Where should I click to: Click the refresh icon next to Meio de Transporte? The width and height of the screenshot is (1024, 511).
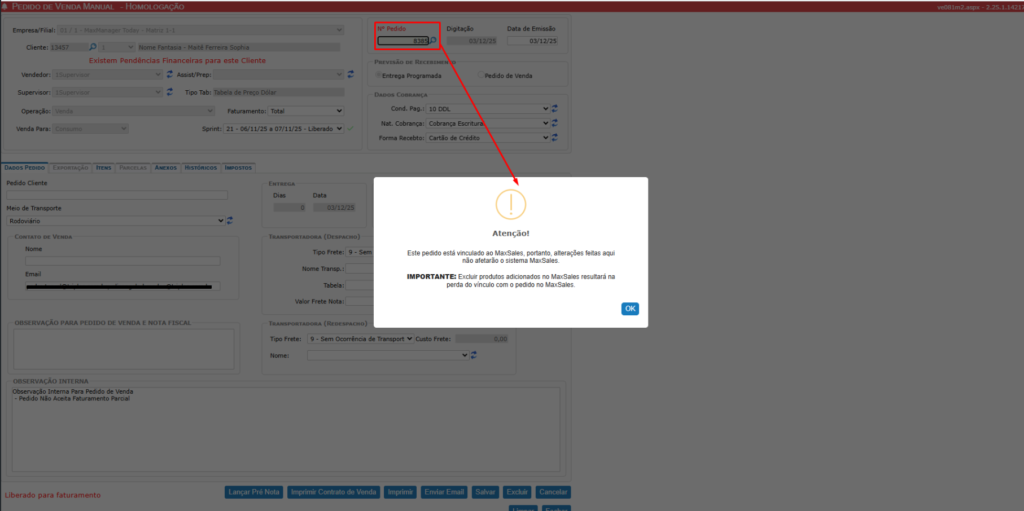(229, 221)
